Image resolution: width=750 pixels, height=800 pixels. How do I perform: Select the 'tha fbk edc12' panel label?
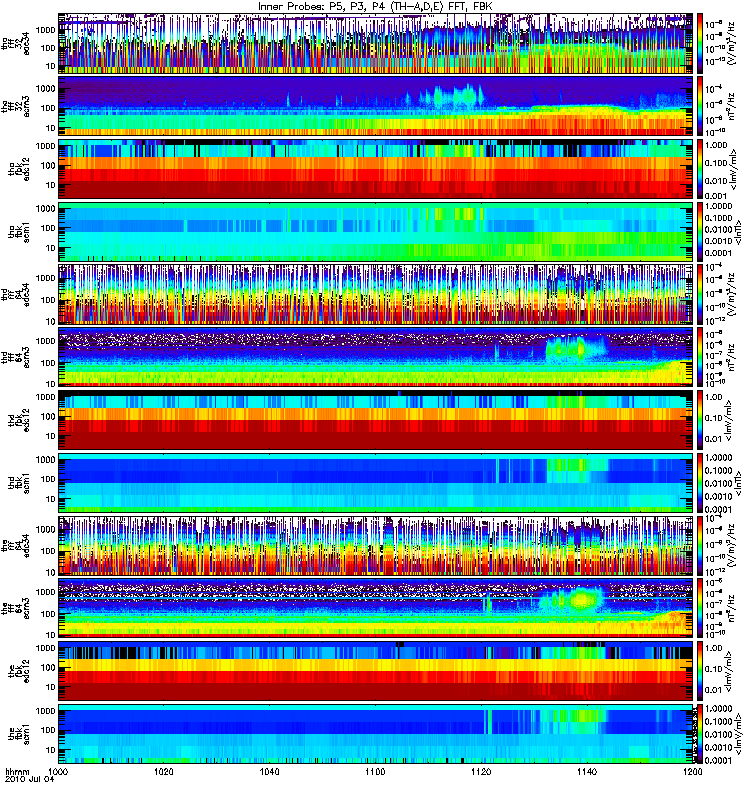(19, 169)
